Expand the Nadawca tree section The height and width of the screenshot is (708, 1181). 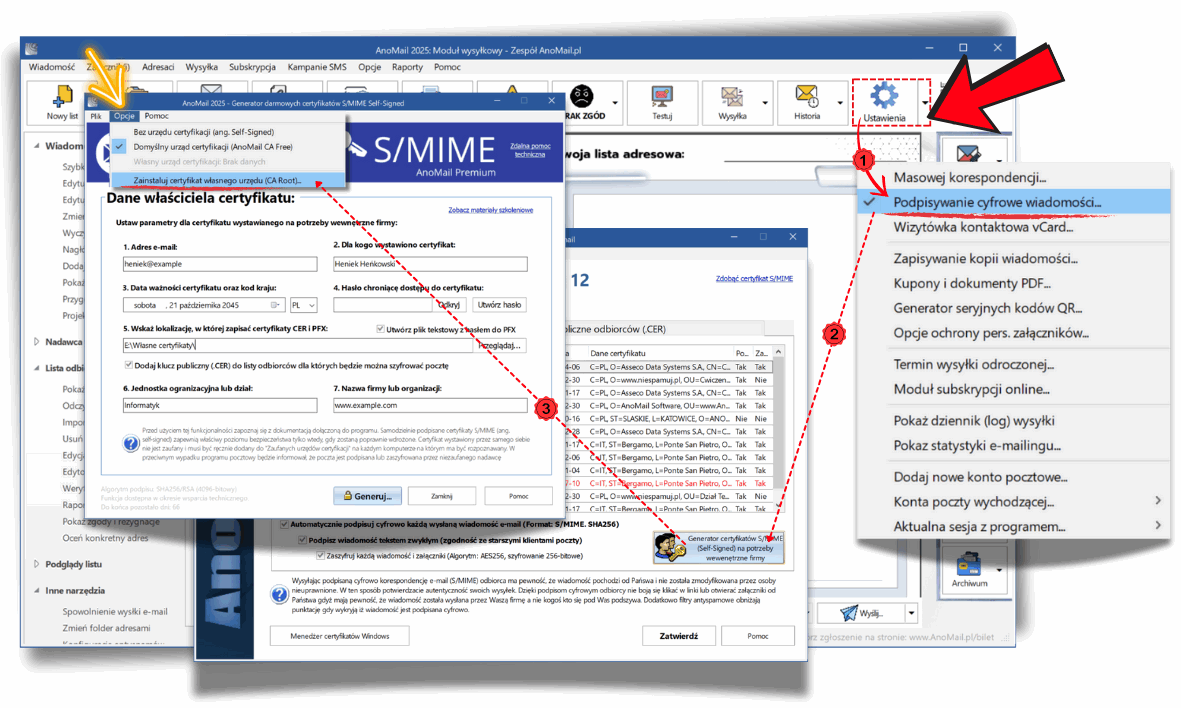click(37, 342)
